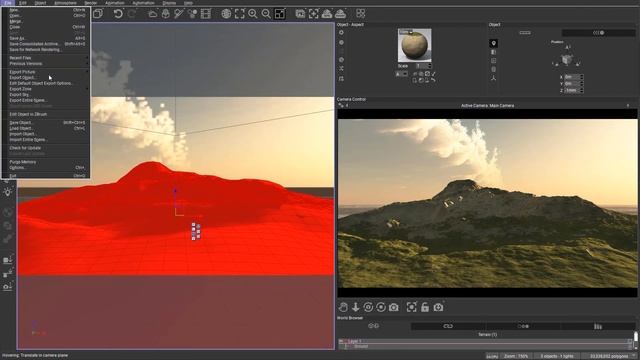Click the top gear icon in Aspect panel
The image size is (640, 360).
pyautogui.click(x=341, y=33)
